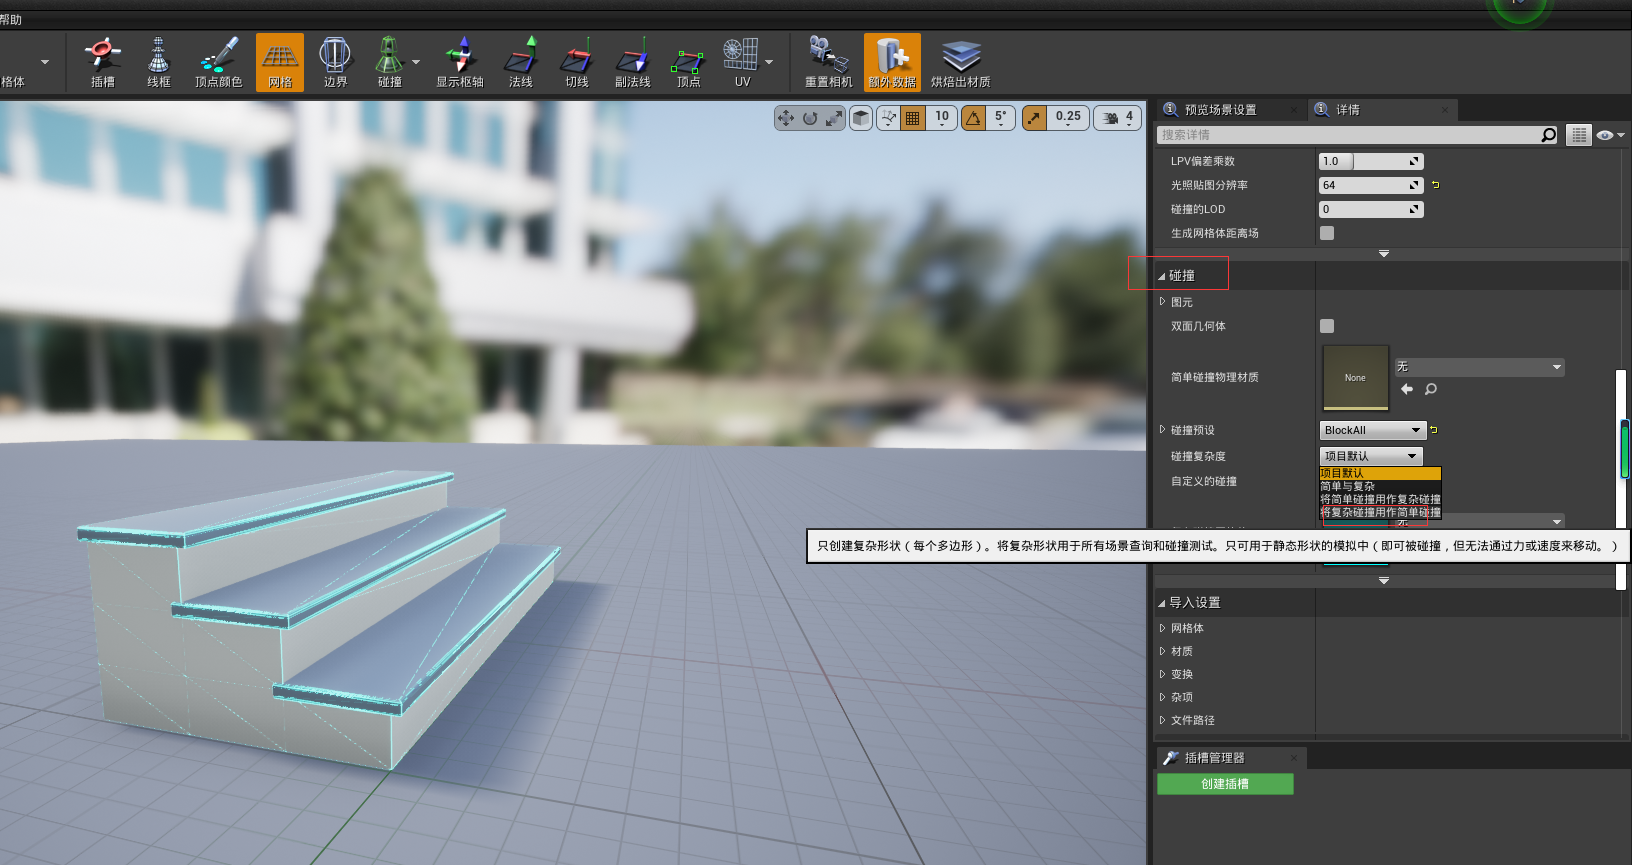Use selected asset arrow for physical material
1632x865 pixels.
pyautogui.click(x=1407, y=389)
